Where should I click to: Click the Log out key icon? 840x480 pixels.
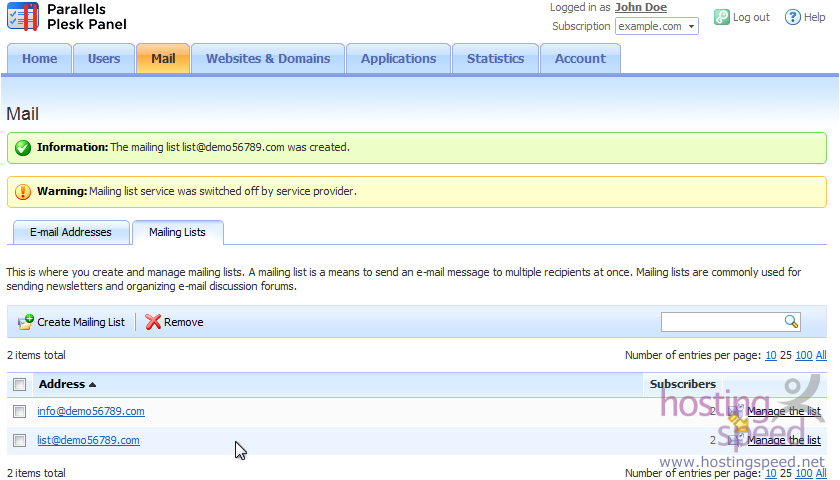[722, 17]
